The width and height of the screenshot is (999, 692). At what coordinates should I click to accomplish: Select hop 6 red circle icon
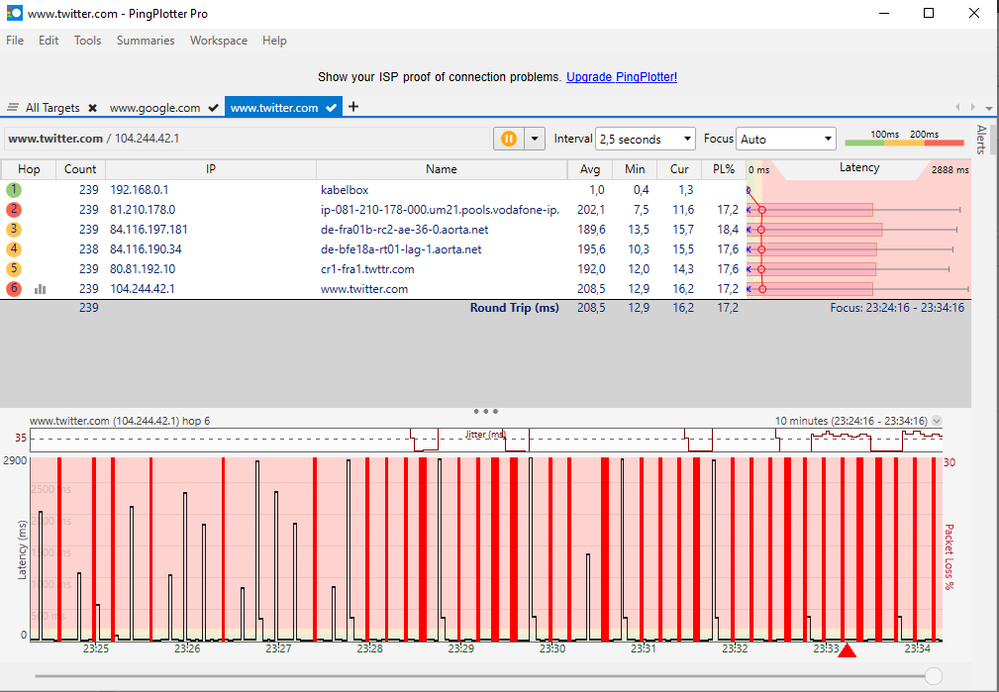pos(14,289)
